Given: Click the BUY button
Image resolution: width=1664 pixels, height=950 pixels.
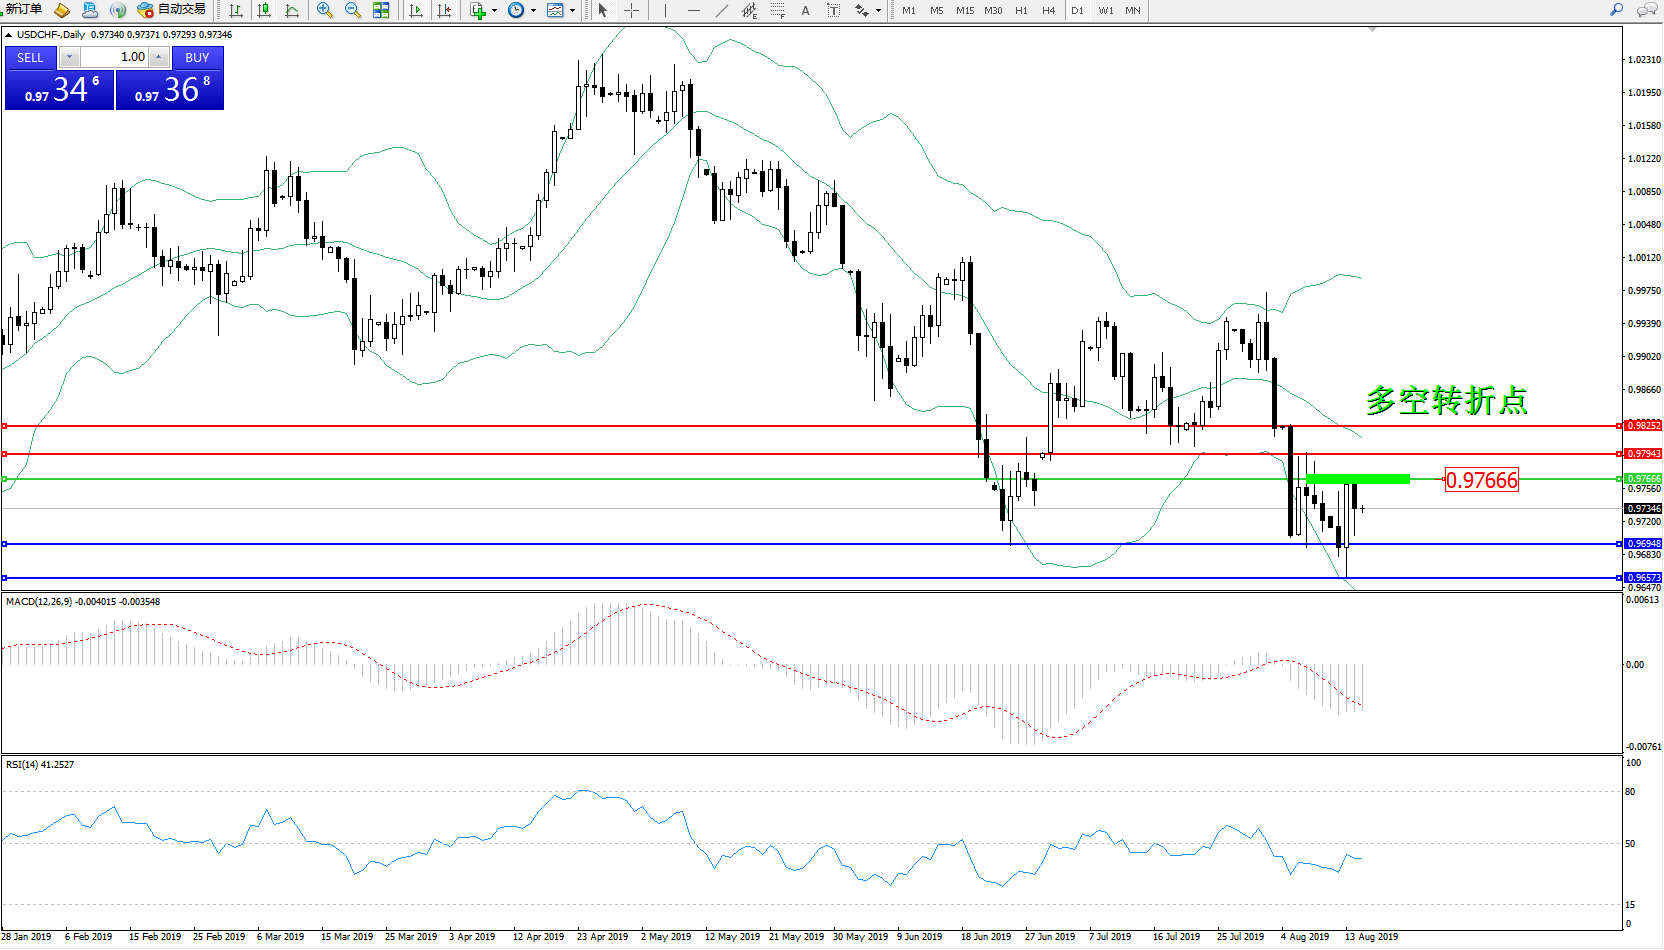Looking at the screenshot, I should click(x=197, y=57).
